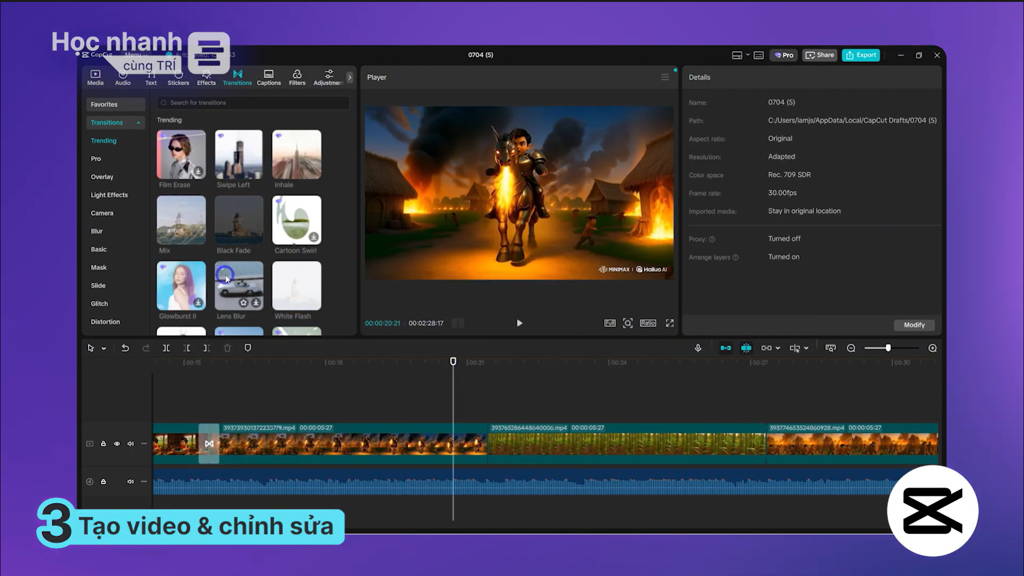
Task: Collapse the Transitions category list
Action: tap(138, 123)
